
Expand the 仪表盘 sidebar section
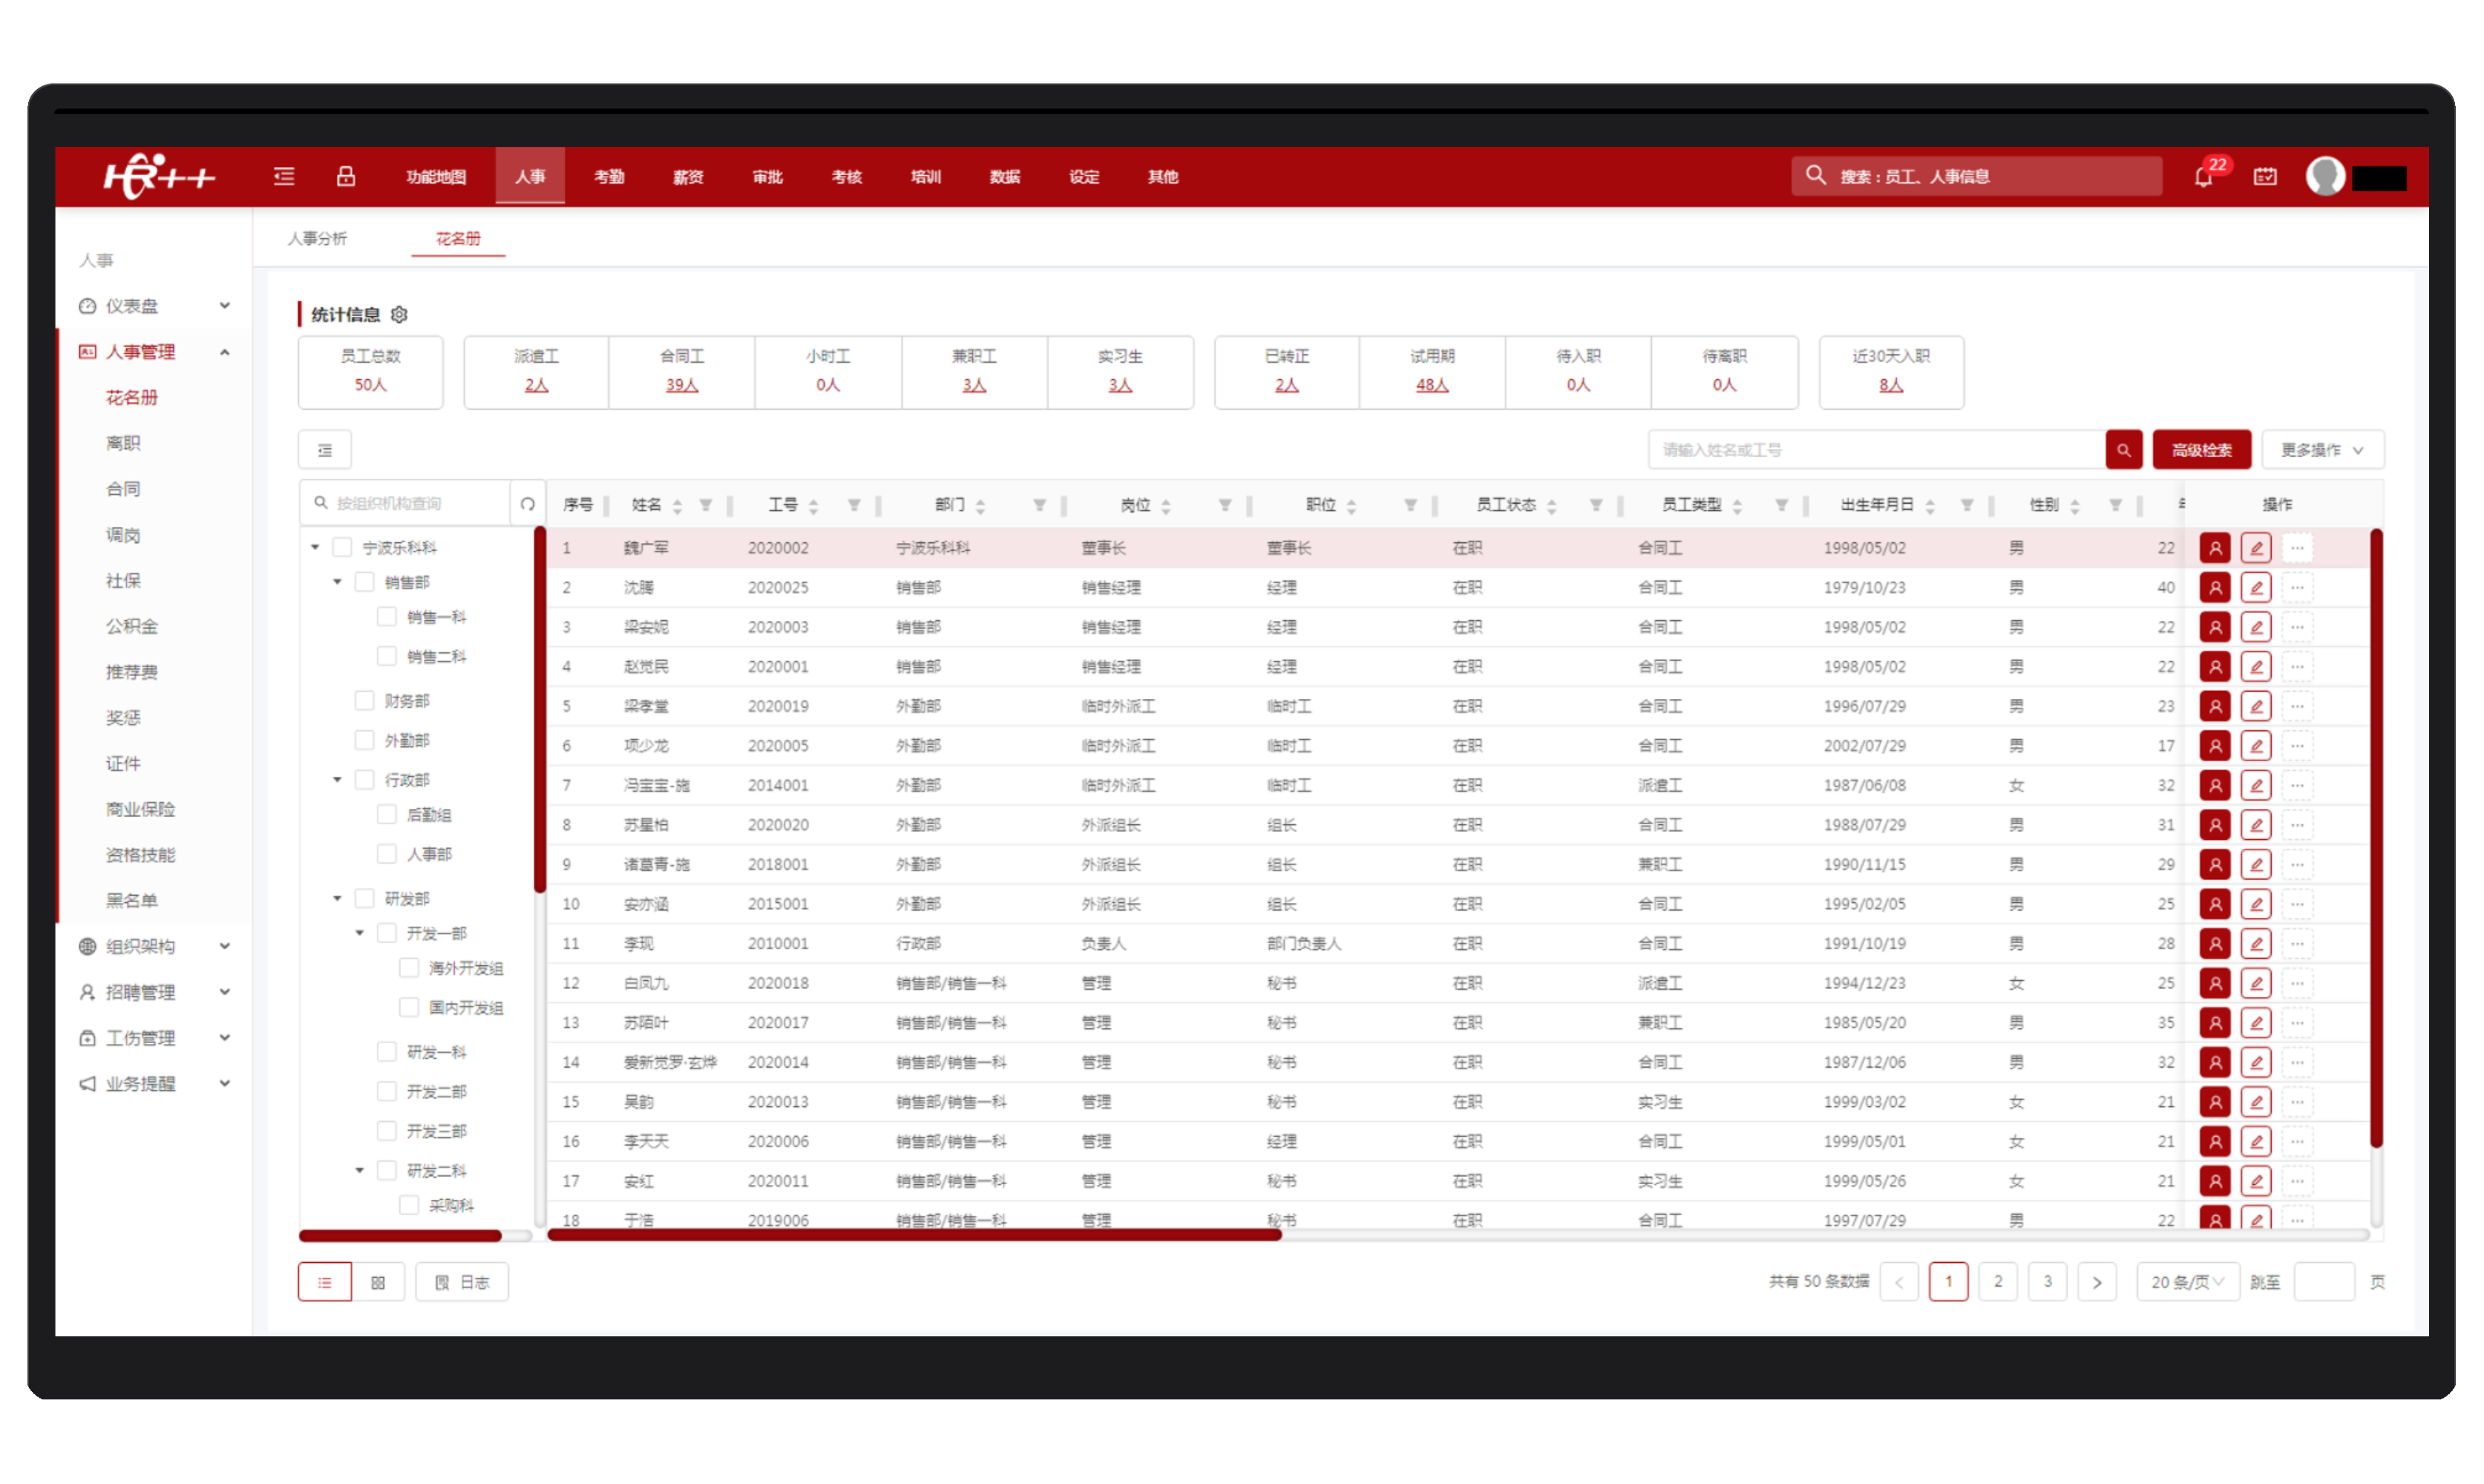pyautogui.click(x=156, y=306)
